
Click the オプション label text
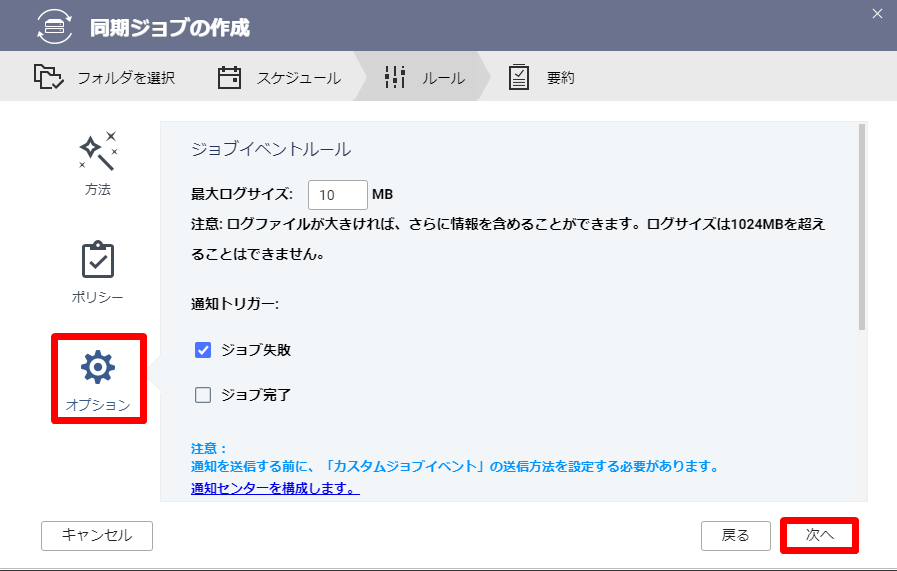pos(98,405)
